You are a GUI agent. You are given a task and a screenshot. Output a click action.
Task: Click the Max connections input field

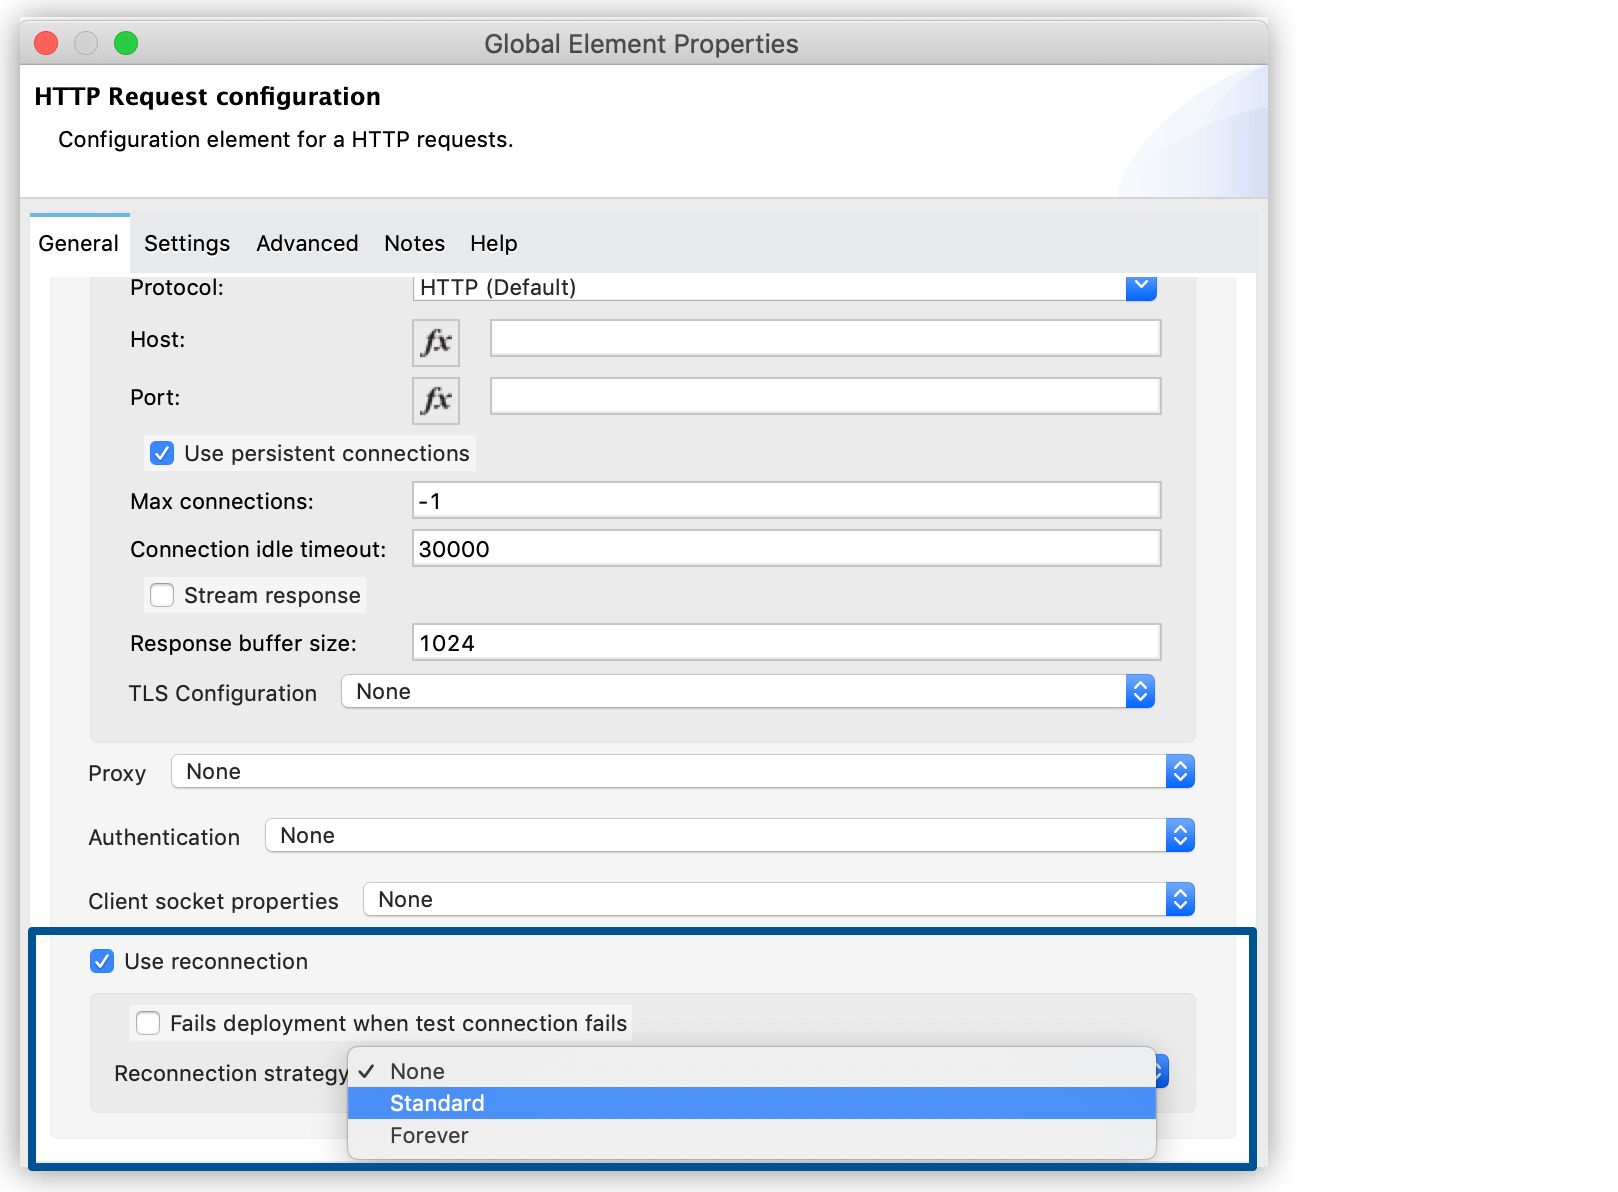coord(785,500)
